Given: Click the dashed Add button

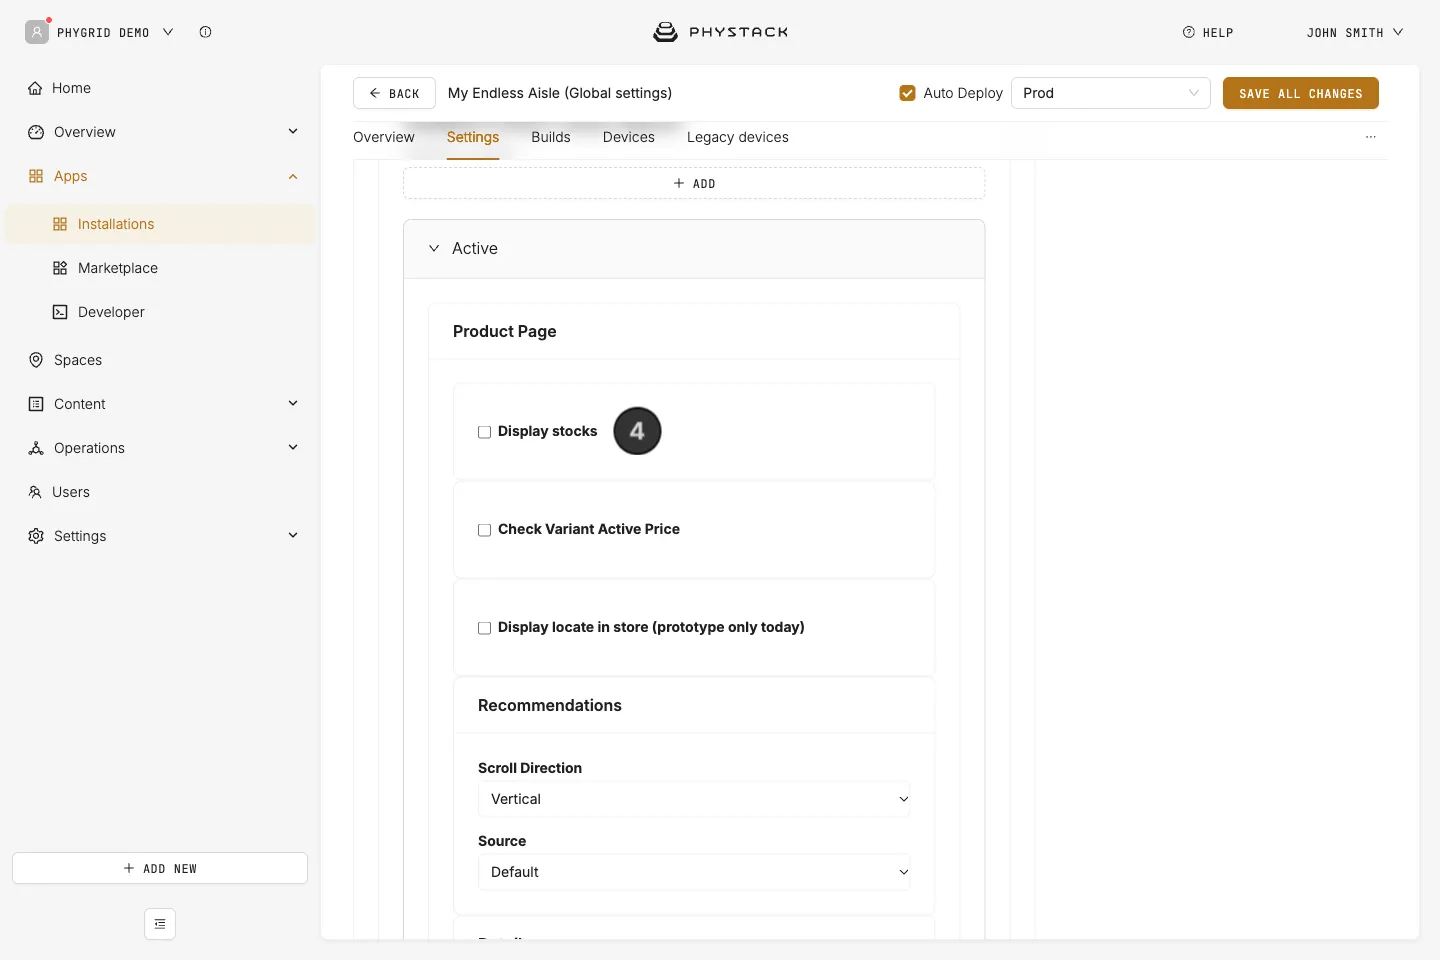Looking at the screenshot, I should 694,183.
